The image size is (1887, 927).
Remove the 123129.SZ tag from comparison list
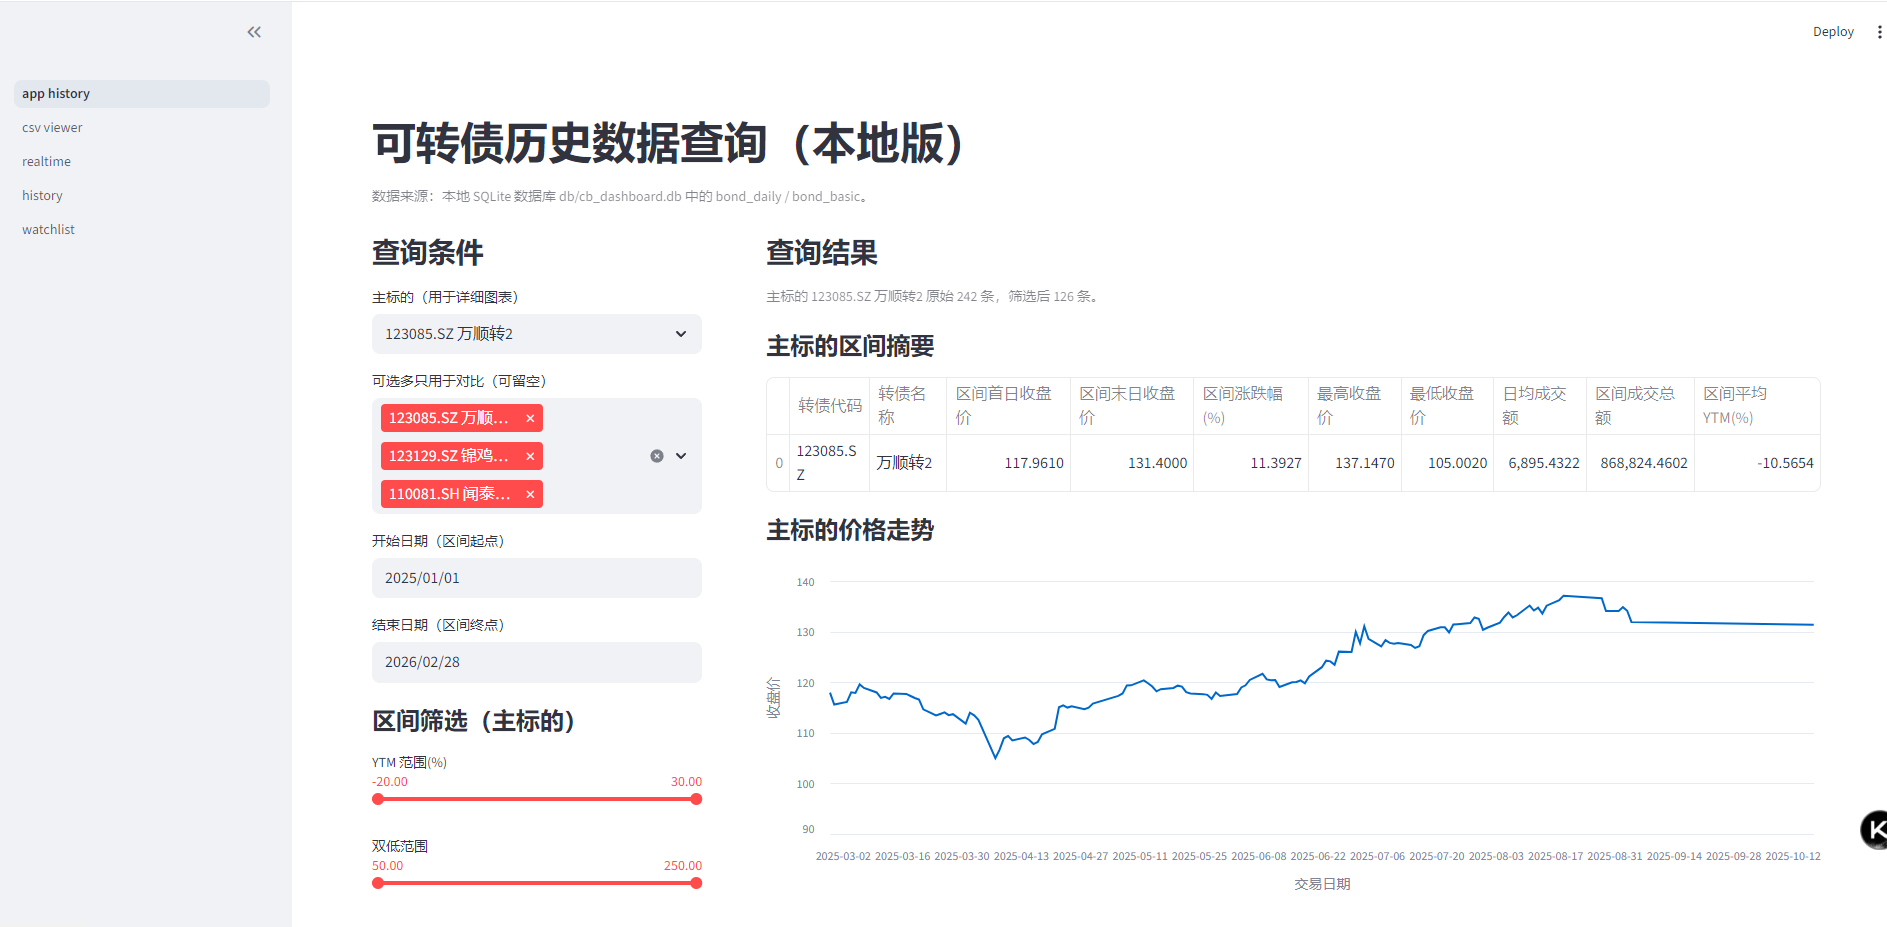tap(530, 456)
